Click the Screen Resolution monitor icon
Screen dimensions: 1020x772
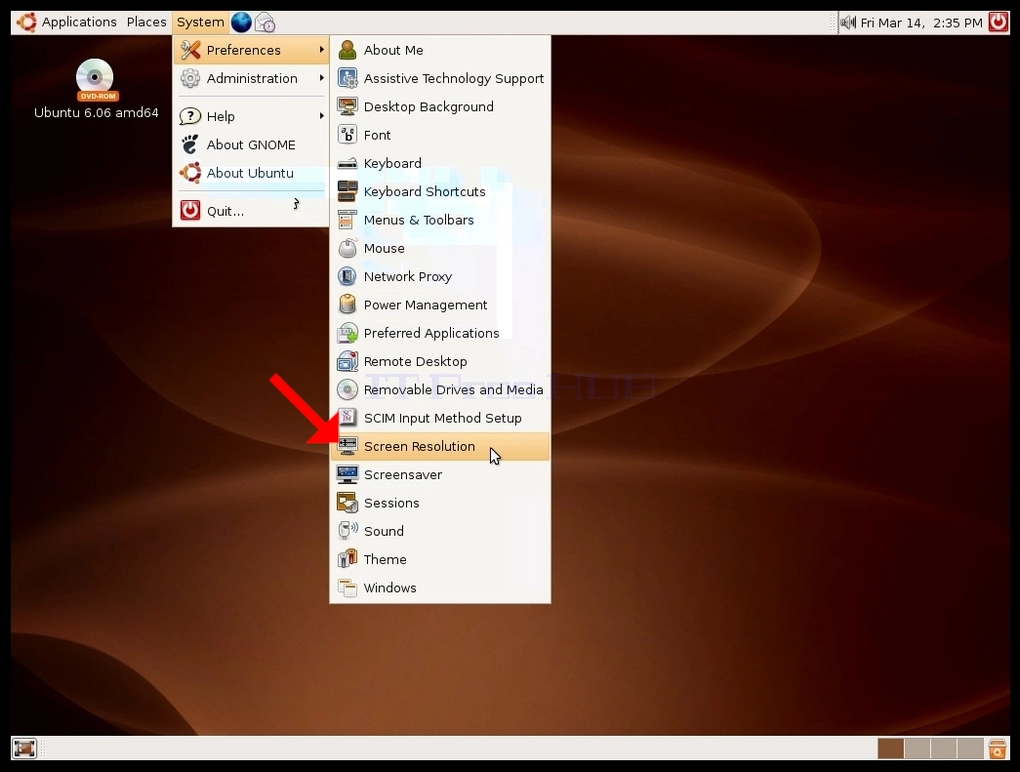pos(347,446)
